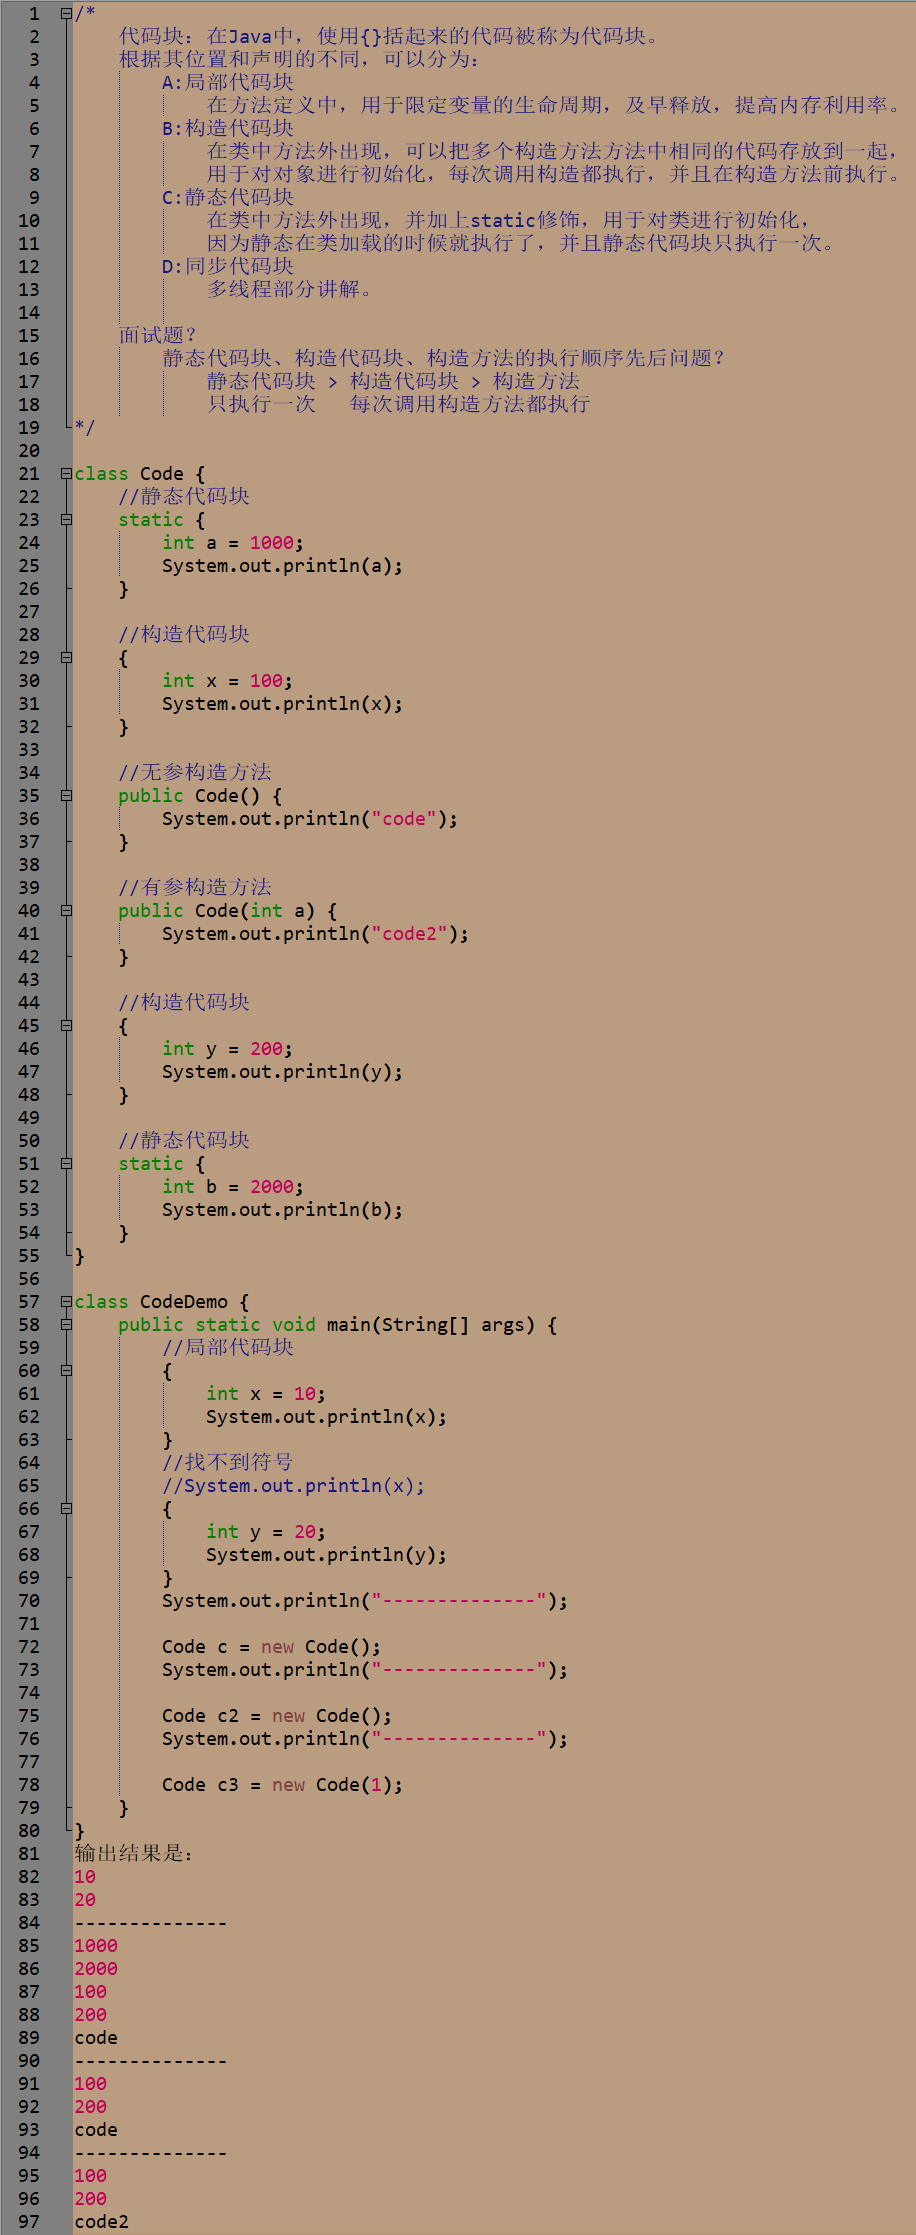Click the '多线程部分讲解。' comment line
The height and width of the screenshot is (2235, 916).
290,290
